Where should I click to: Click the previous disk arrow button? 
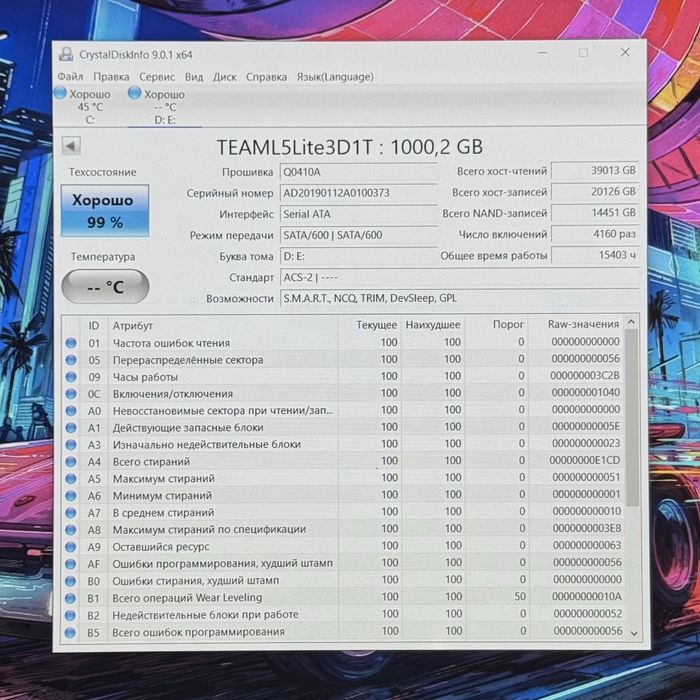(x=71, y=146)
